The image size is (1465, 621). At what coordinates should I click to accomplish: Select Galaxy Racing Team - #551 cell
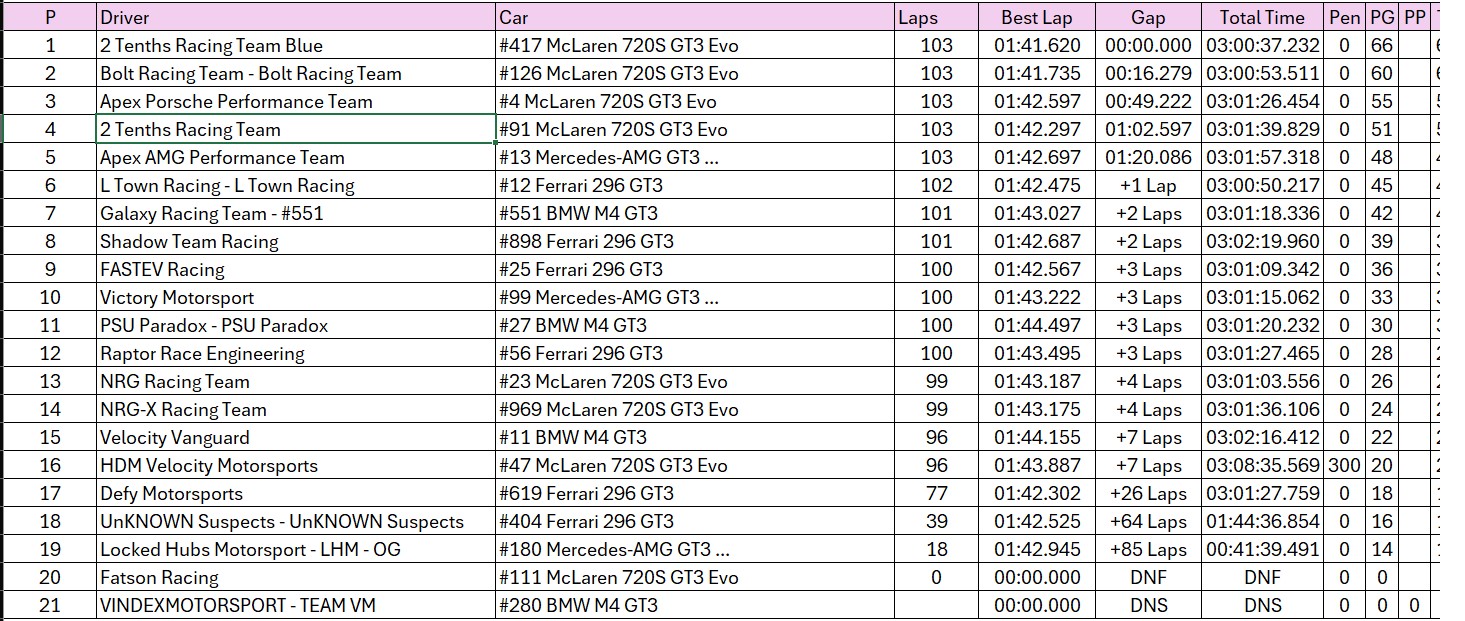point(296,213)
